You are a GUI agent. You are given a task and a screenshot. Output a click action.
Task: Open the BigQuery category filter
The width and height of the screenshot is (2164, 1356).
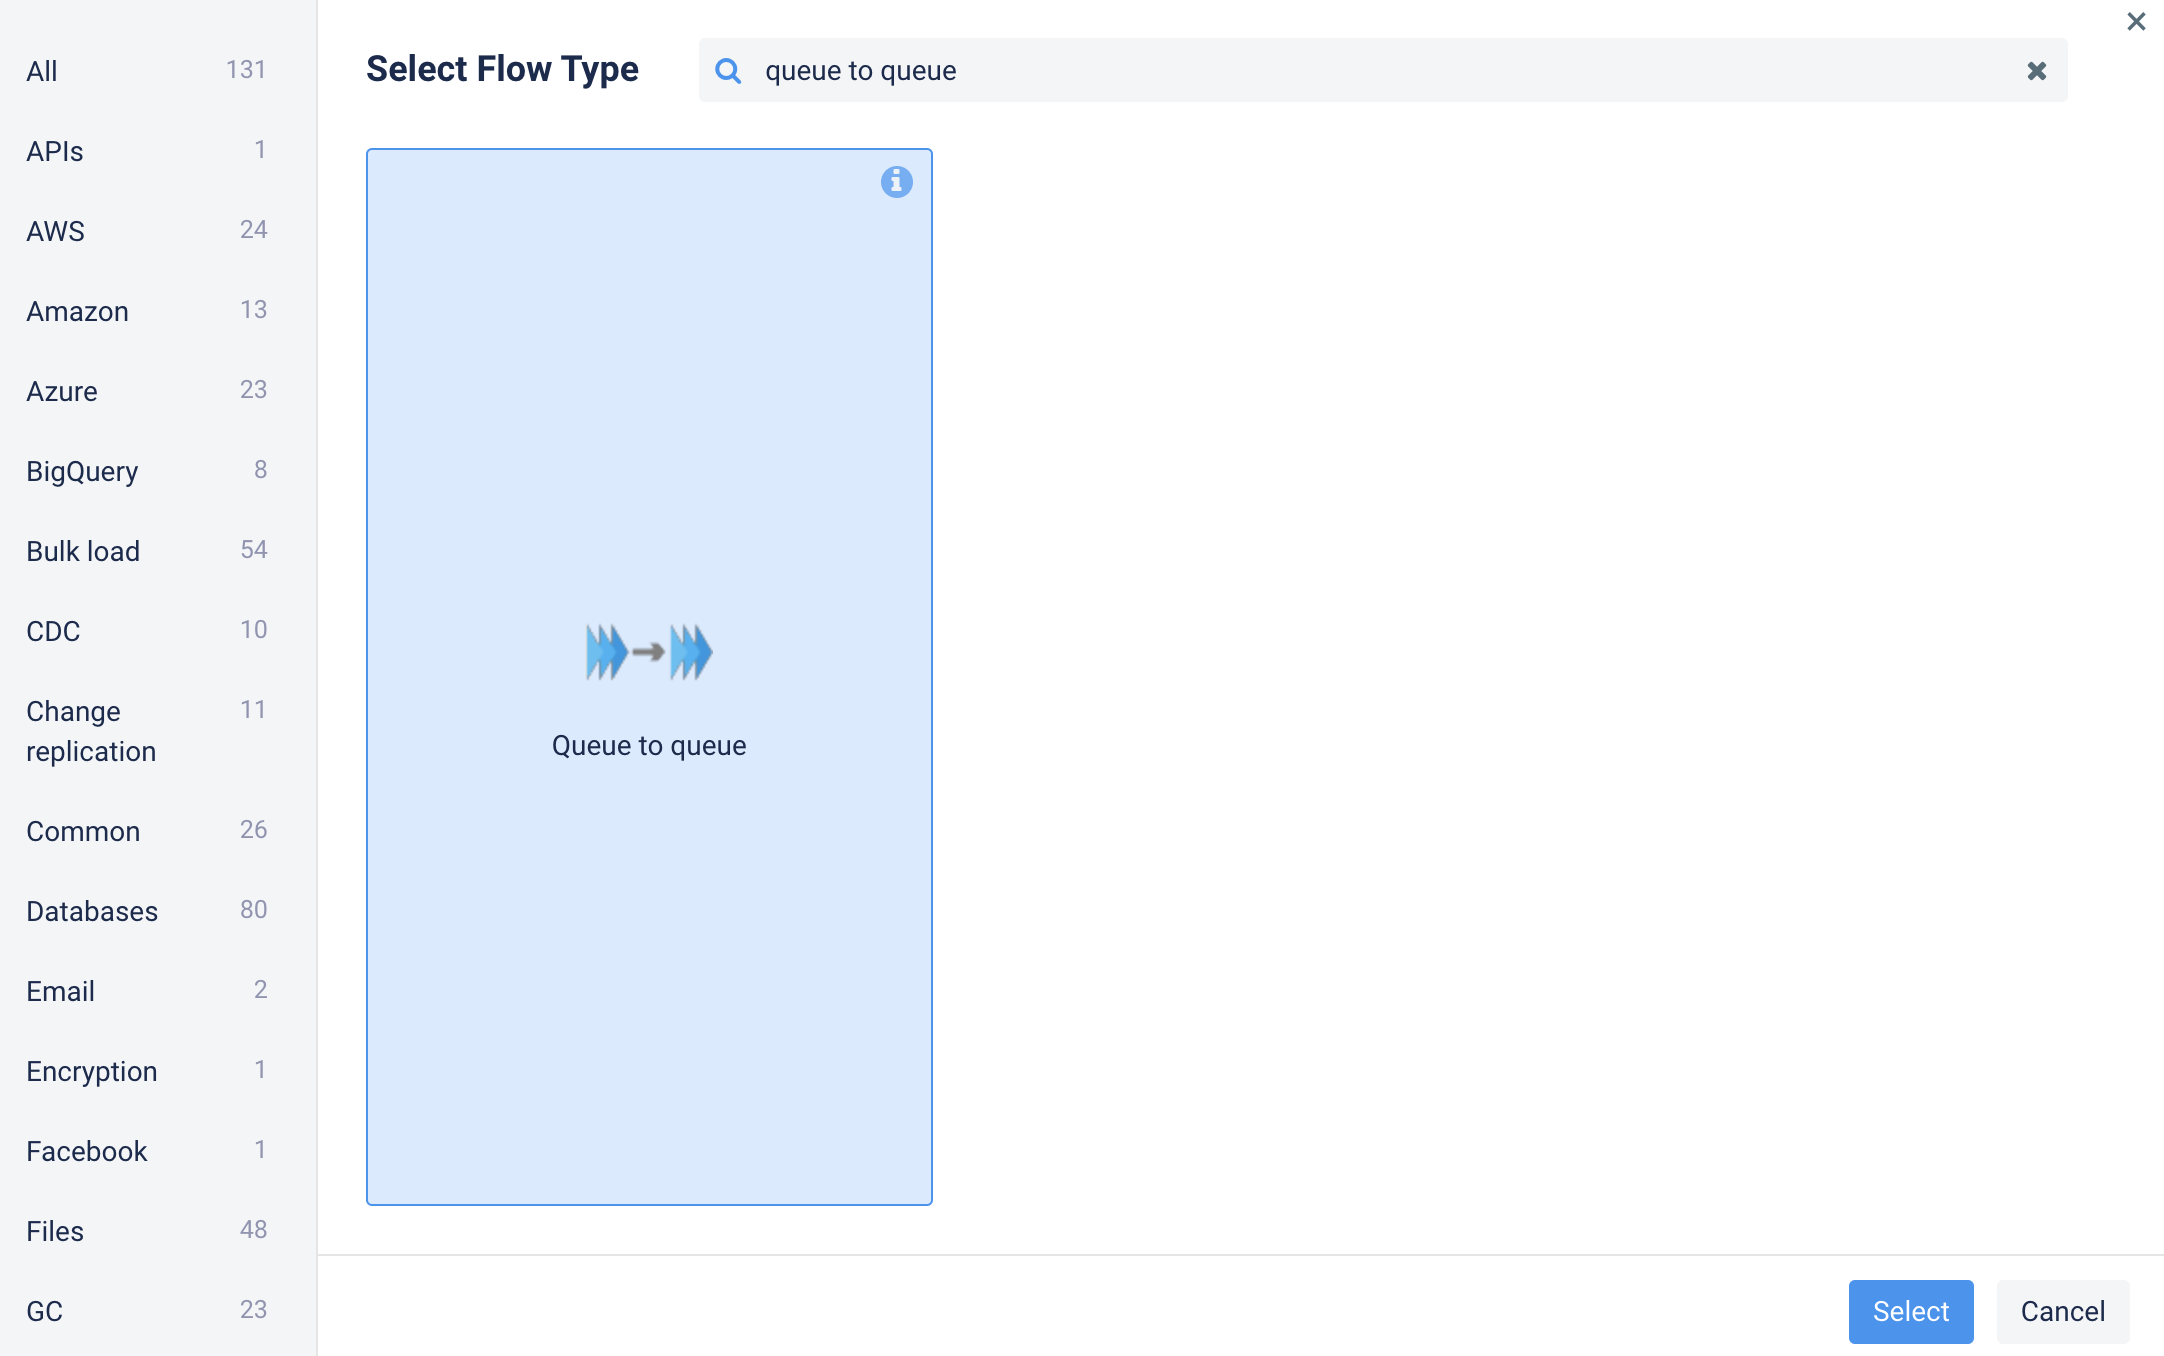81,471
